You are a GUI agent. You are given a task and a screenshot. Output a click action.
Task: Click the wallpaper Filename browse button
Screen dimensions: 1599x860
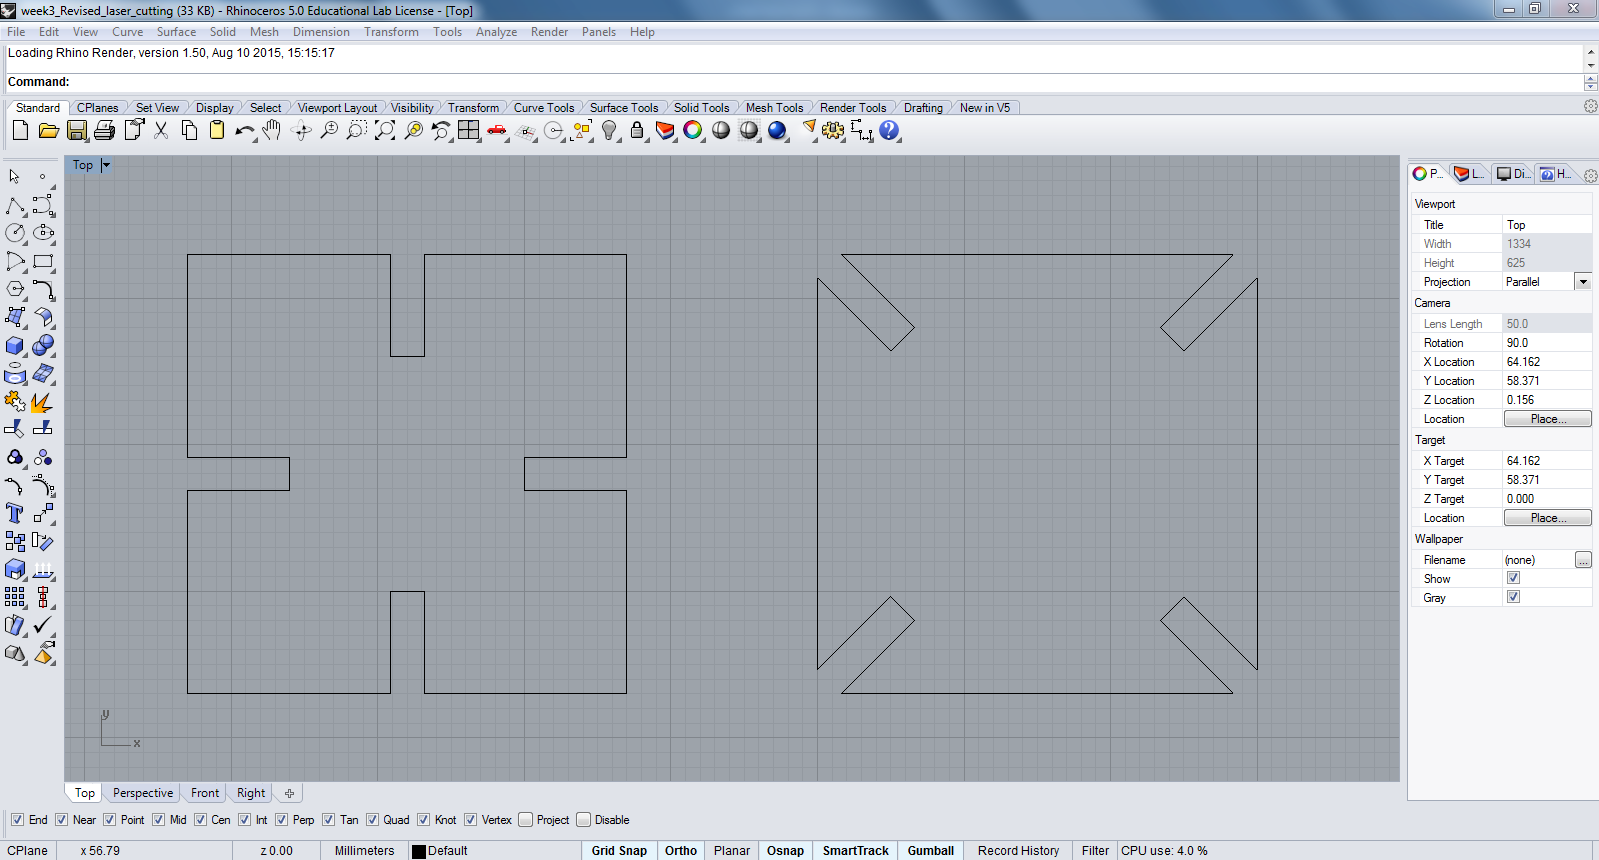pyautogui.click(x=1583, y=560)
